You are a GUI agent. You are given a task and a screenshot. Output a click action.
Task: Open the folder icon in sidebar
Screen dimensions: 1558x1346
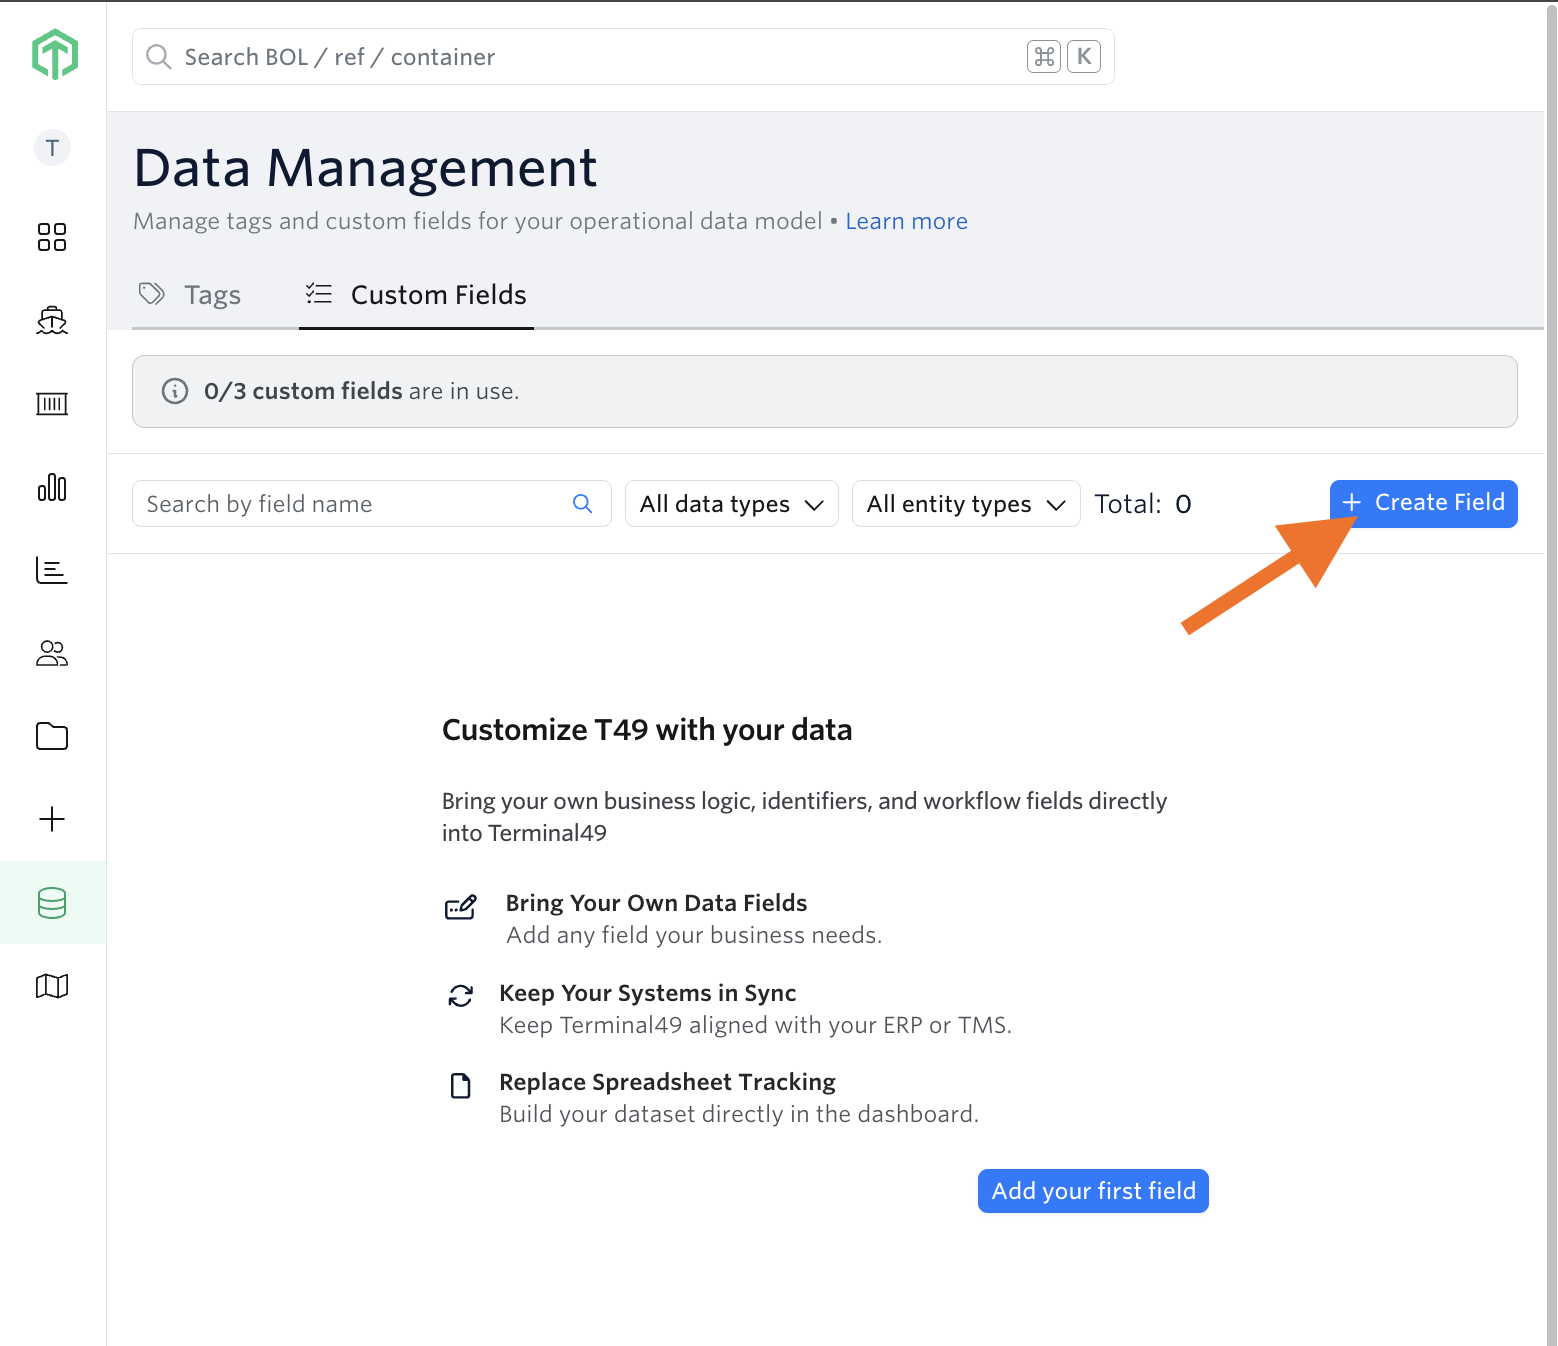tap(52, 736)
